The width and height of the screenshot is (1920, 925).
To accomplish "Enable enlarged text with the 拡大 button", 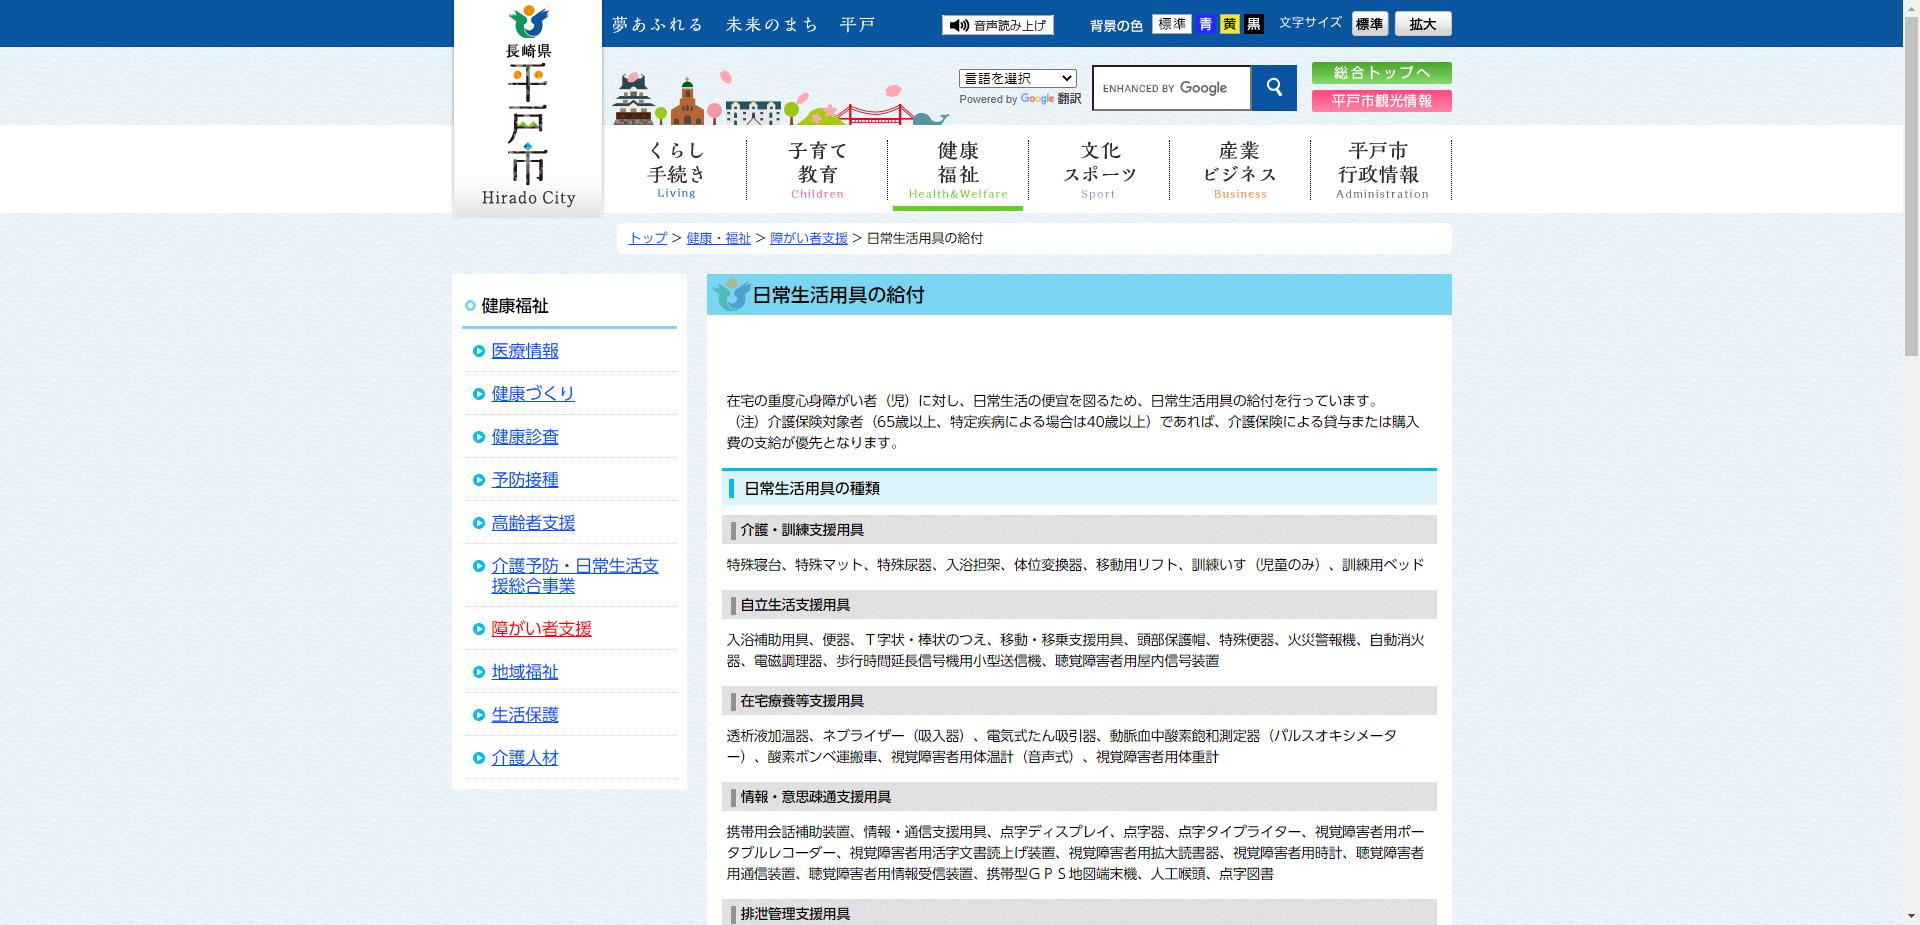I will (x=1422, y=23).
